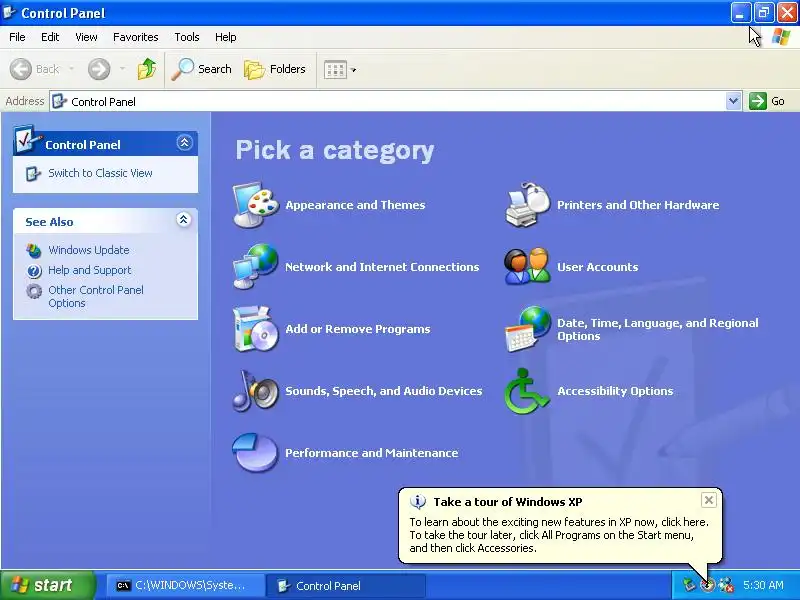
Task: Click the Forward arrow toolbar button
Action: click(x=99, y=69)
